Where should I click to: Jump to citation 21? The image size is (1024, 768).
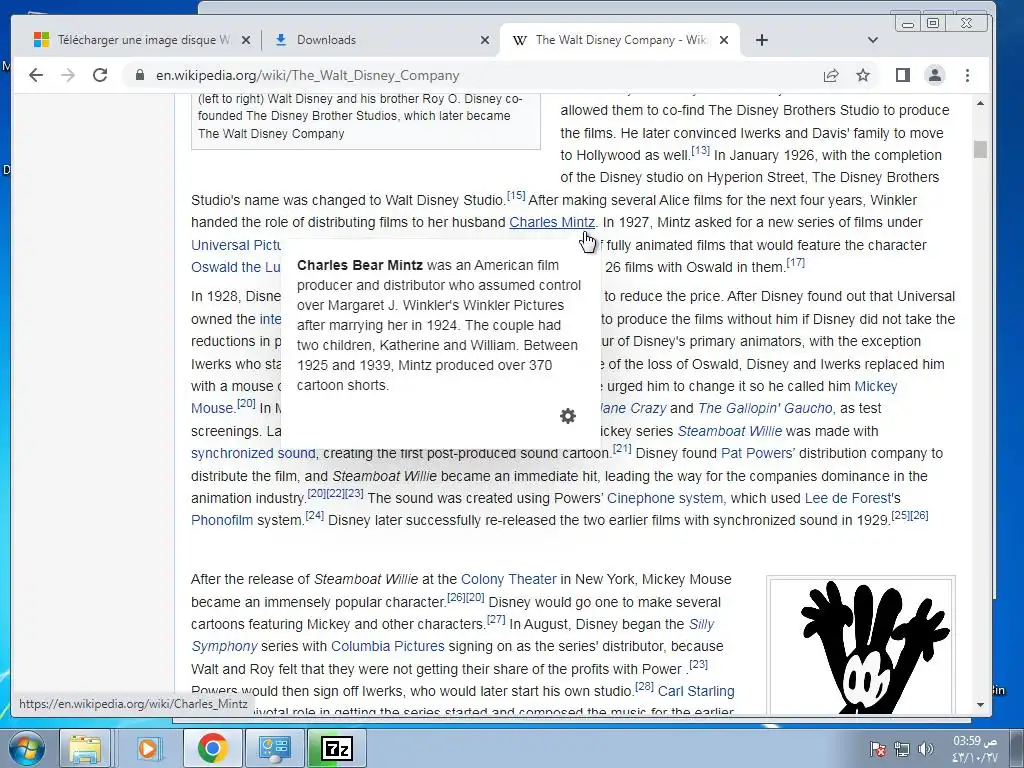622,449
